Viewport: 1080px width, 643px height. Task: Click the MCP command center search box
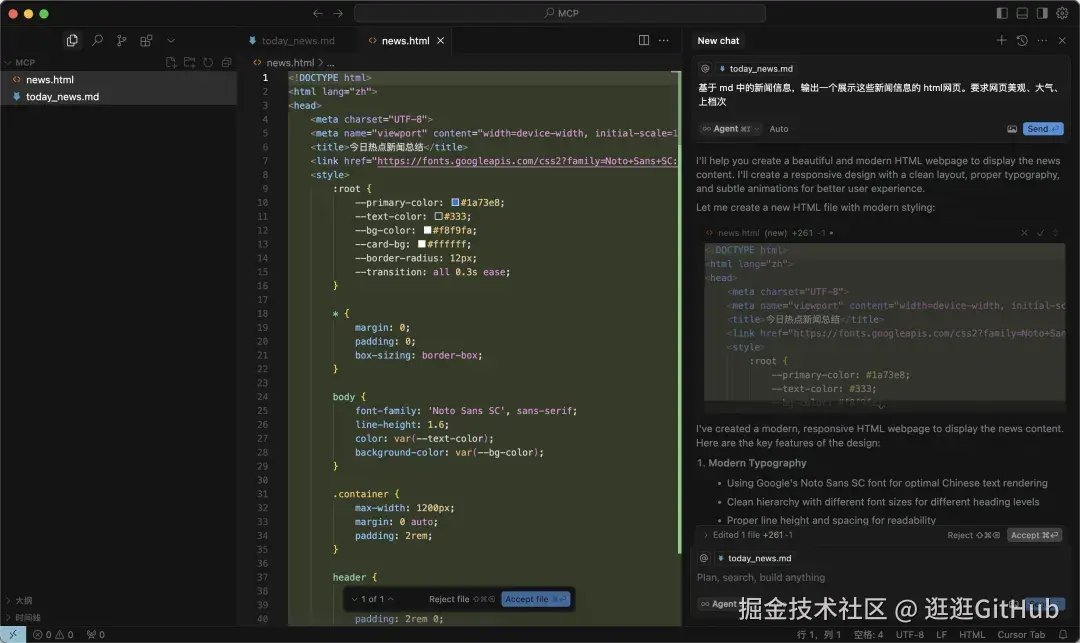pyautogui.click(x=560, y=13)
